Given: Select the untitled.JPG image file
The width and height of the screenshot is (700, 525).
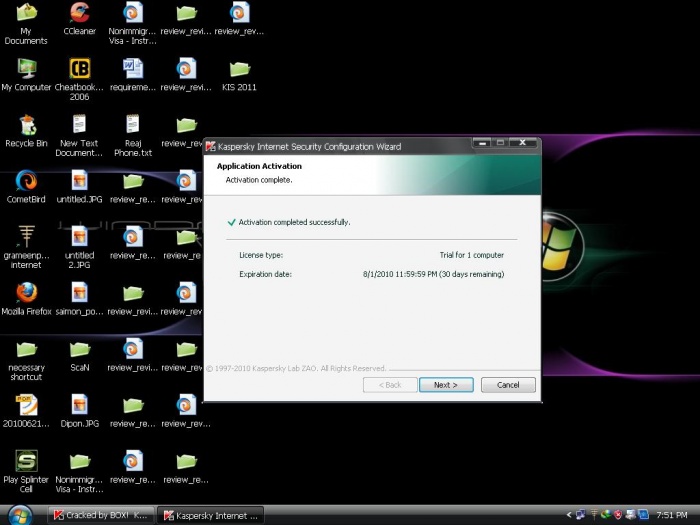Looking at the screenshot, I should pos(79,187).
